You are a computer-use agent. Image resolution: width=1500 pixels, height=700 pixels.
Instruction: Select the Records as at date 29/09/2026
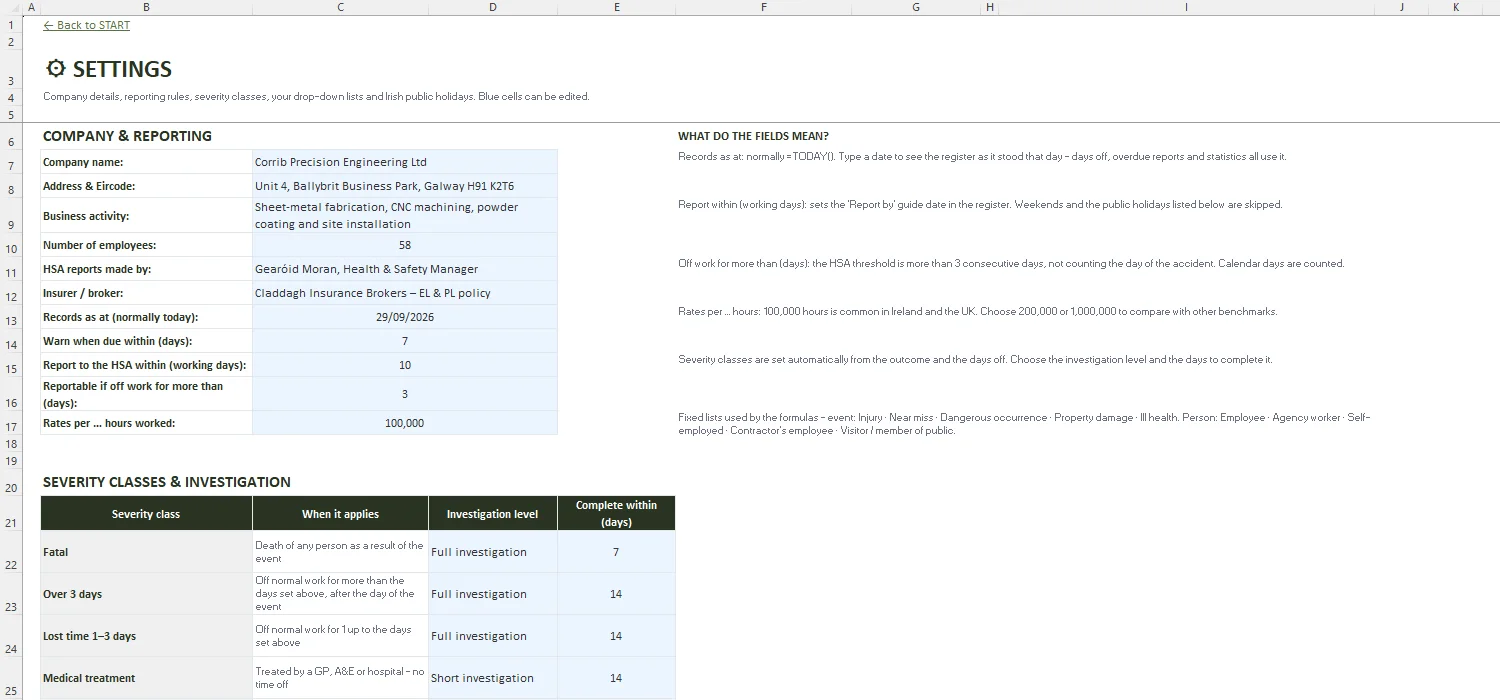[405, 317]
